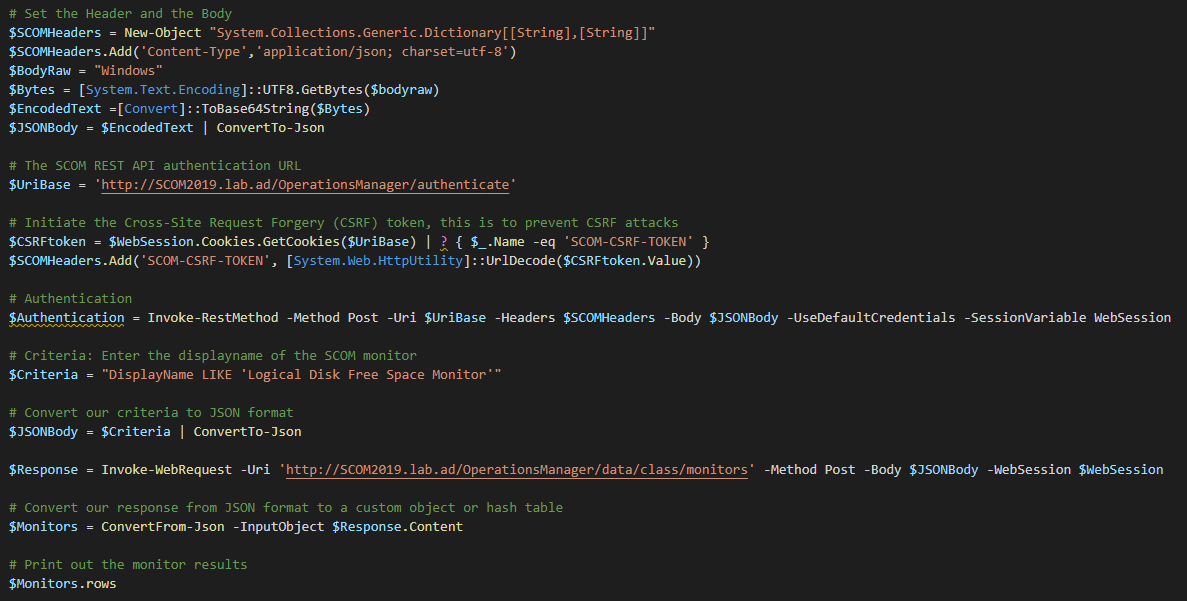This screenshot has height=601, width=1187.
Task: Click the $BodyRaw variable assignment
Action: (x=39, y=70)
